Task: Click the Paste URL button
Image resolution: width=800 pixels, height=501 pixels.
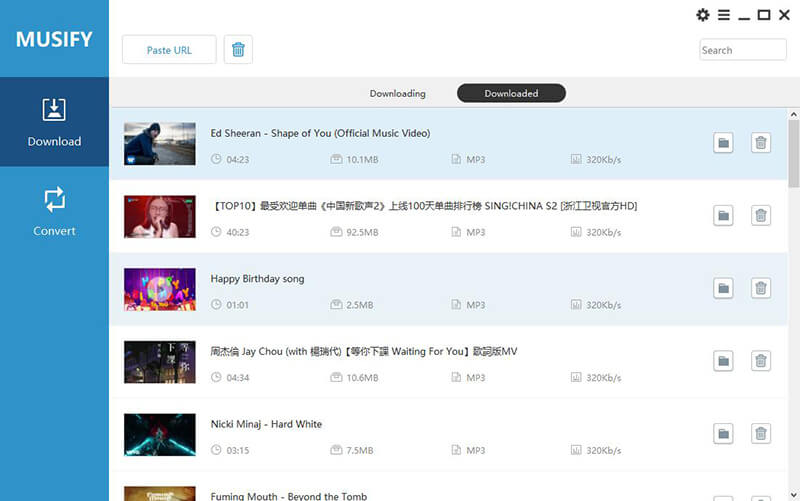Action: [169, 49]
